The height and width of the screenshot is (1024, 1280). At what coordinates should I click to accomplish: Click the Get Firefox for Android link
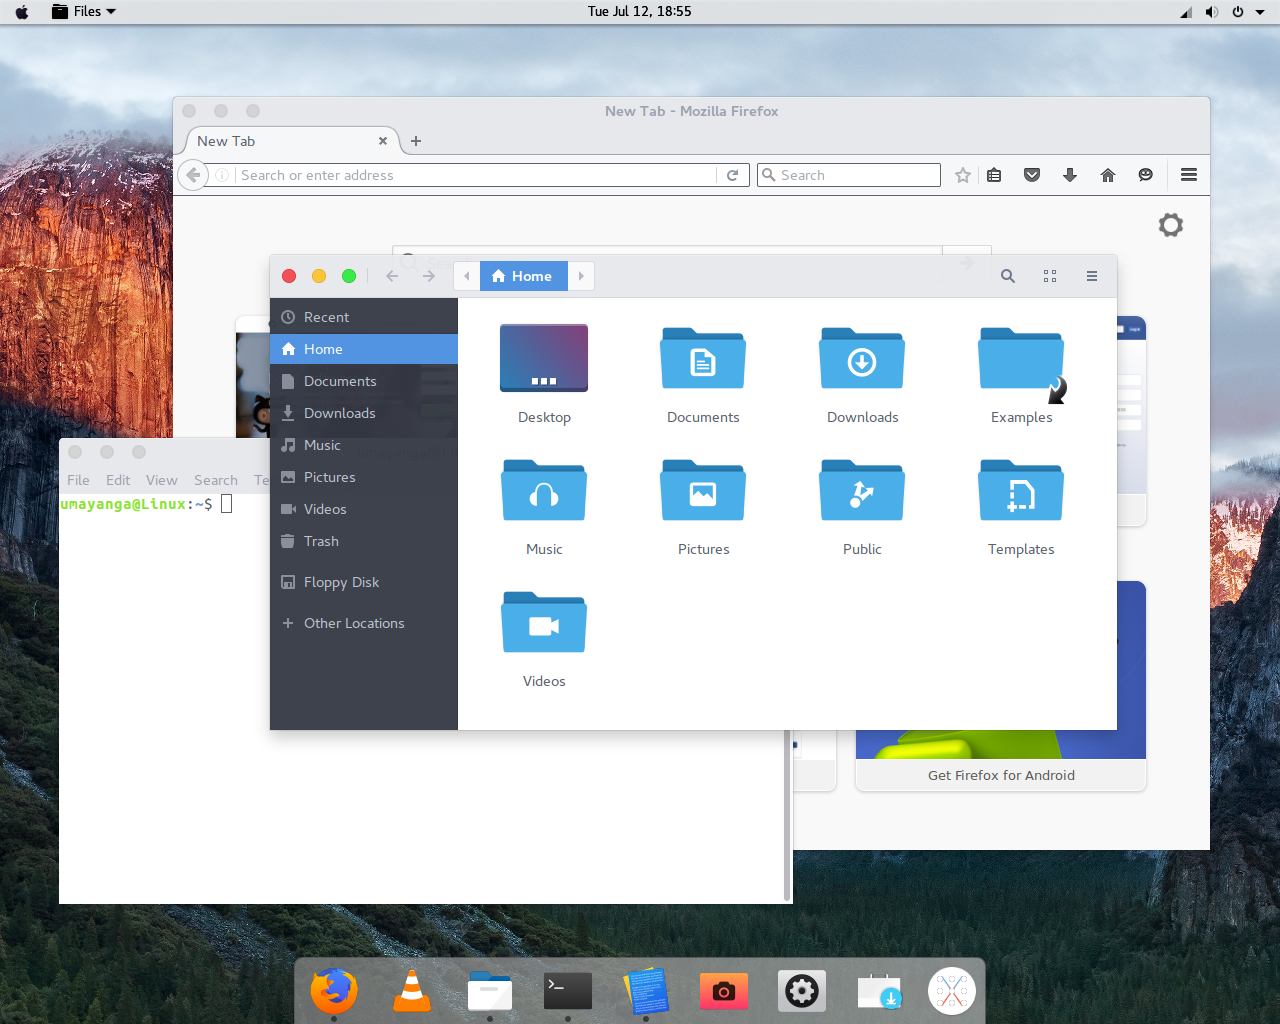[x=1000, y=775]
